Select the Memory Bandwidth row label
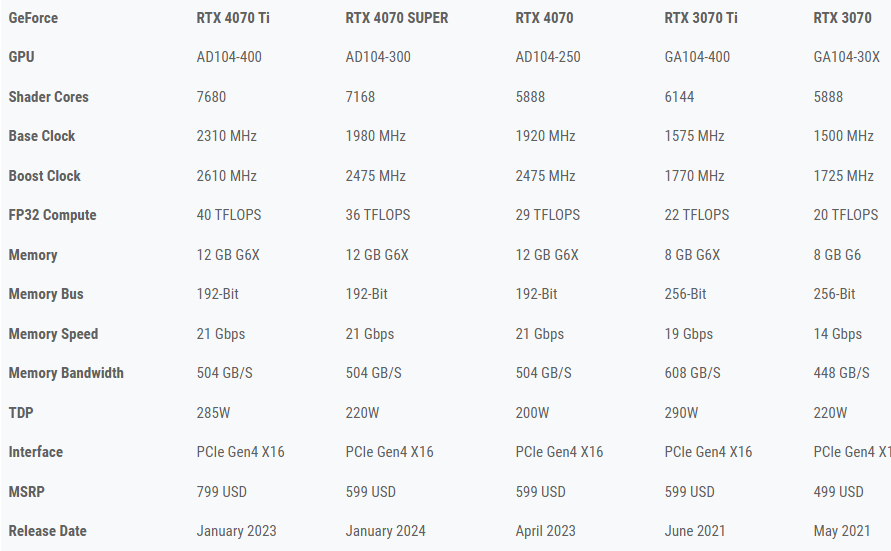 66,373
